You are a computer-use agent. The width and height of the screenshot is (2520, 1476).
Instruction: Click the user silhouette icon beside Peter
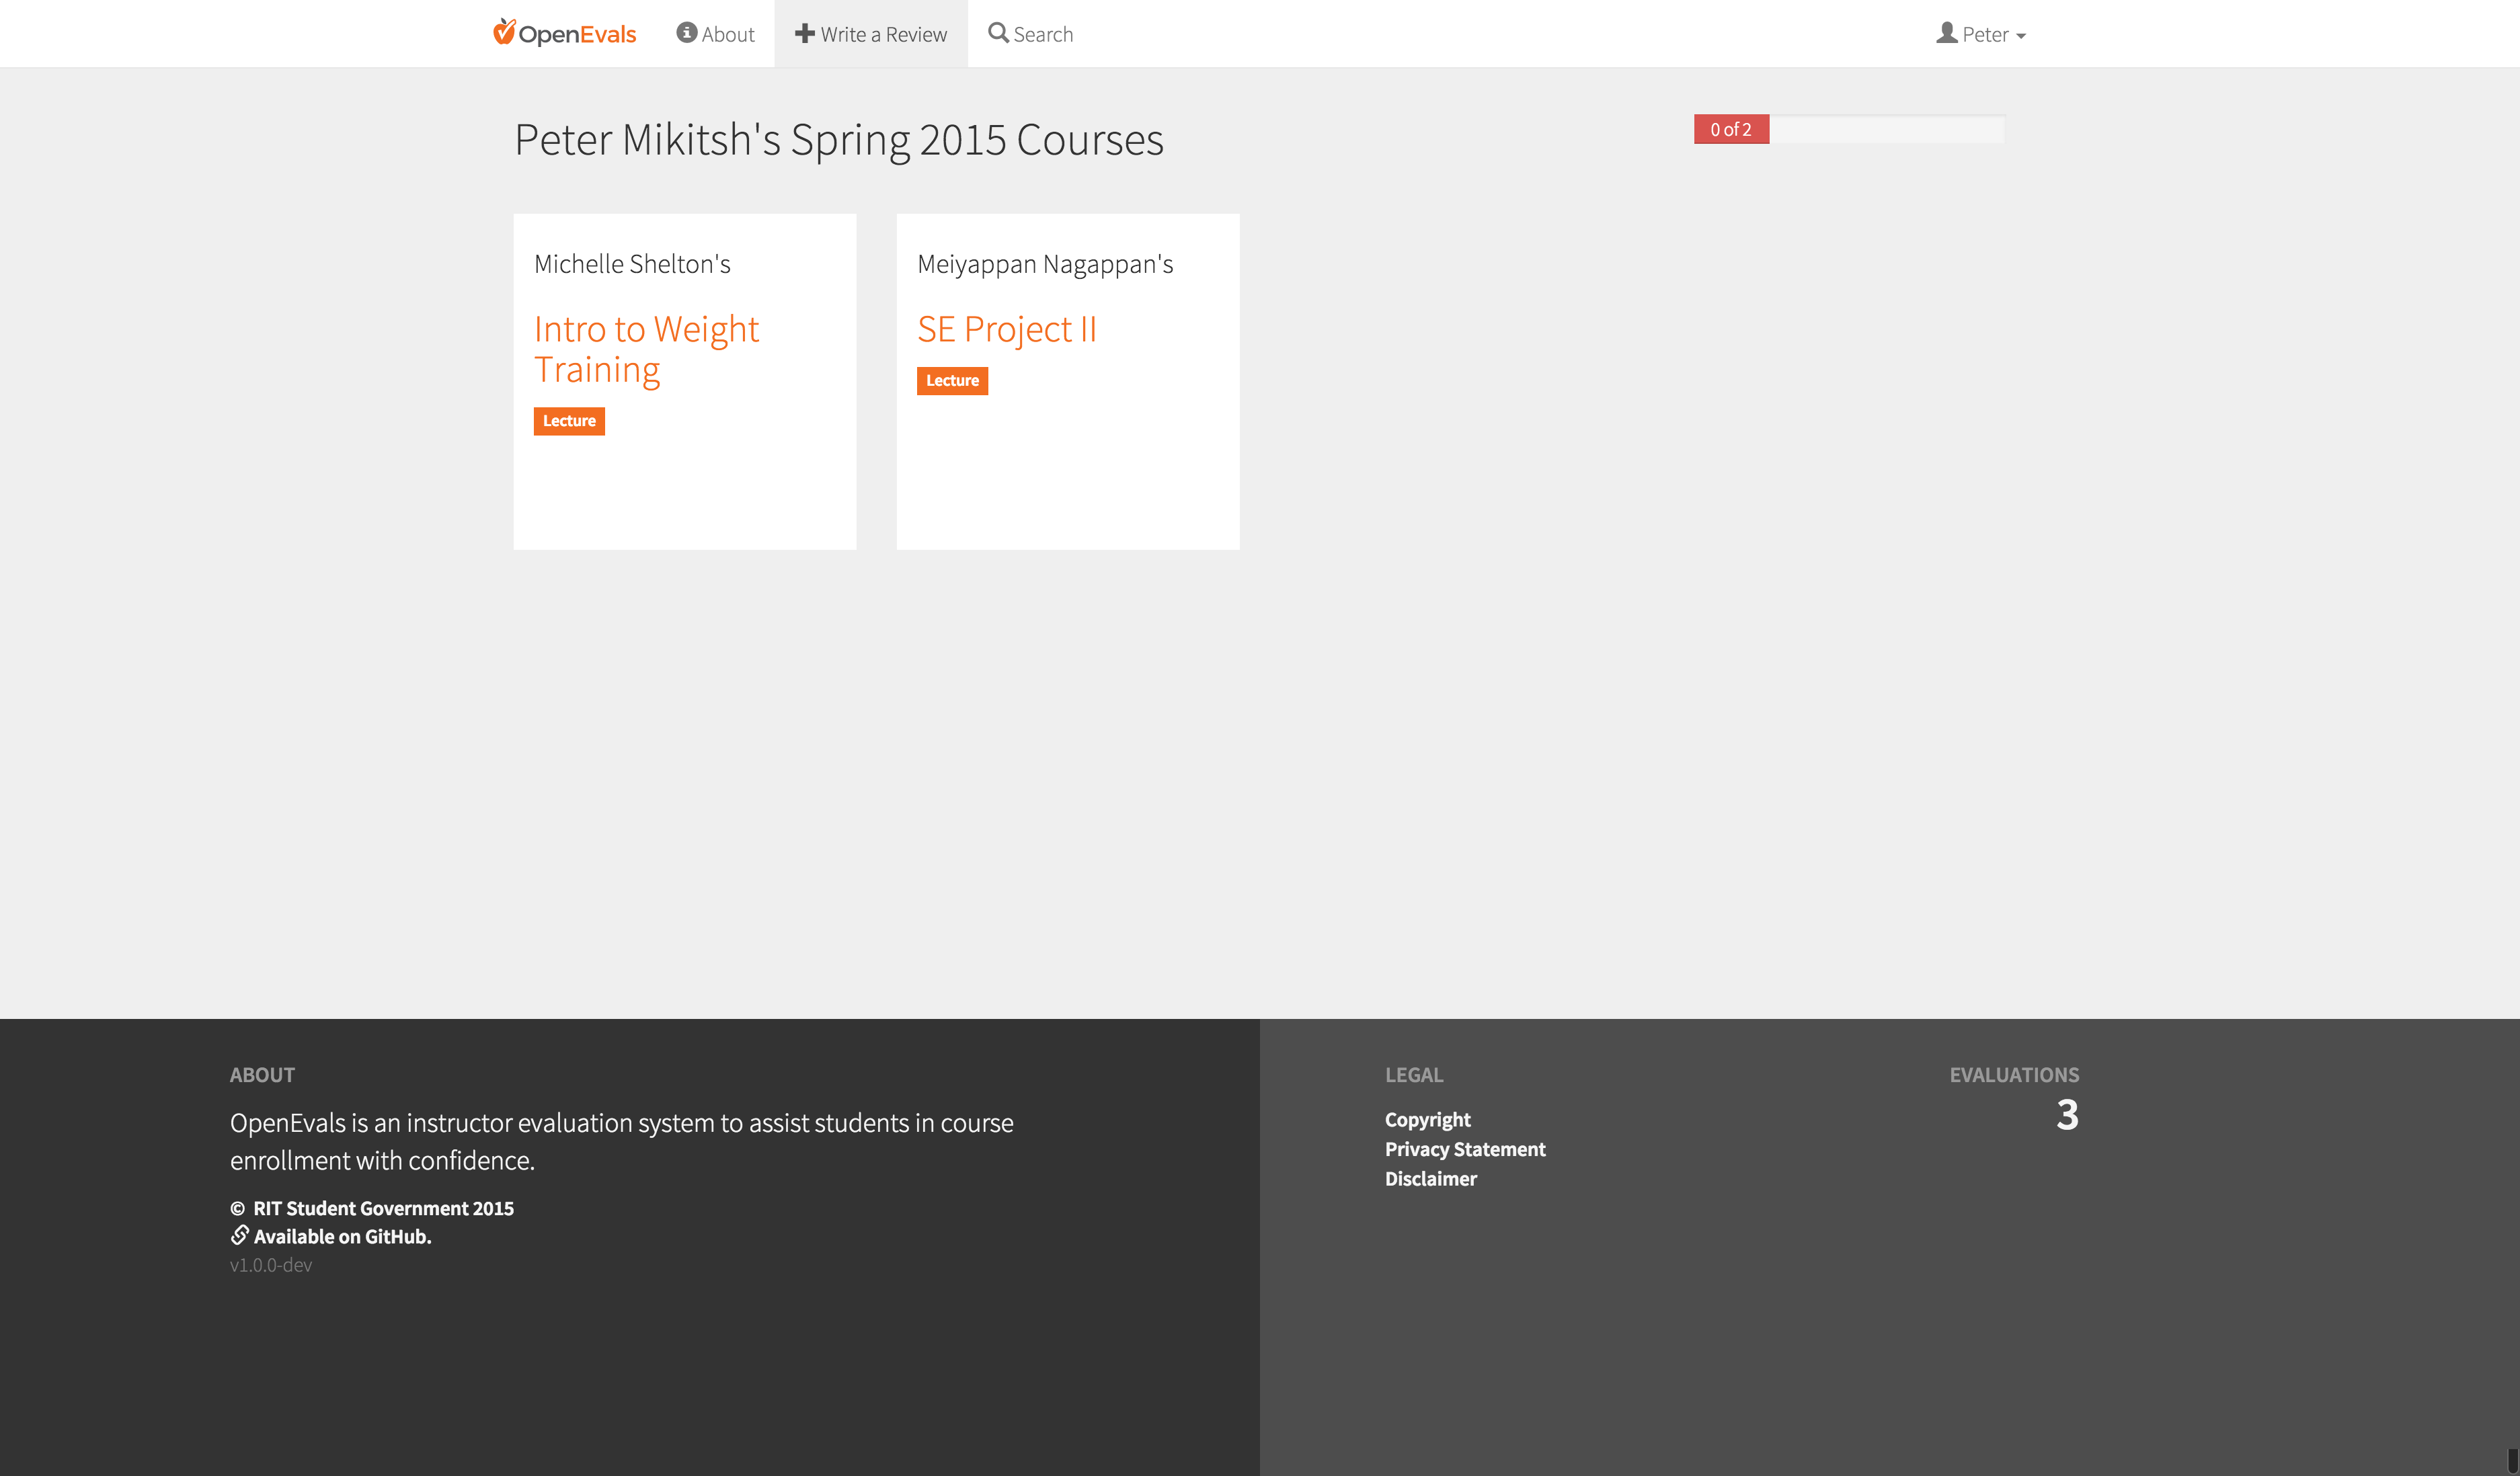tap(1946, 33)
